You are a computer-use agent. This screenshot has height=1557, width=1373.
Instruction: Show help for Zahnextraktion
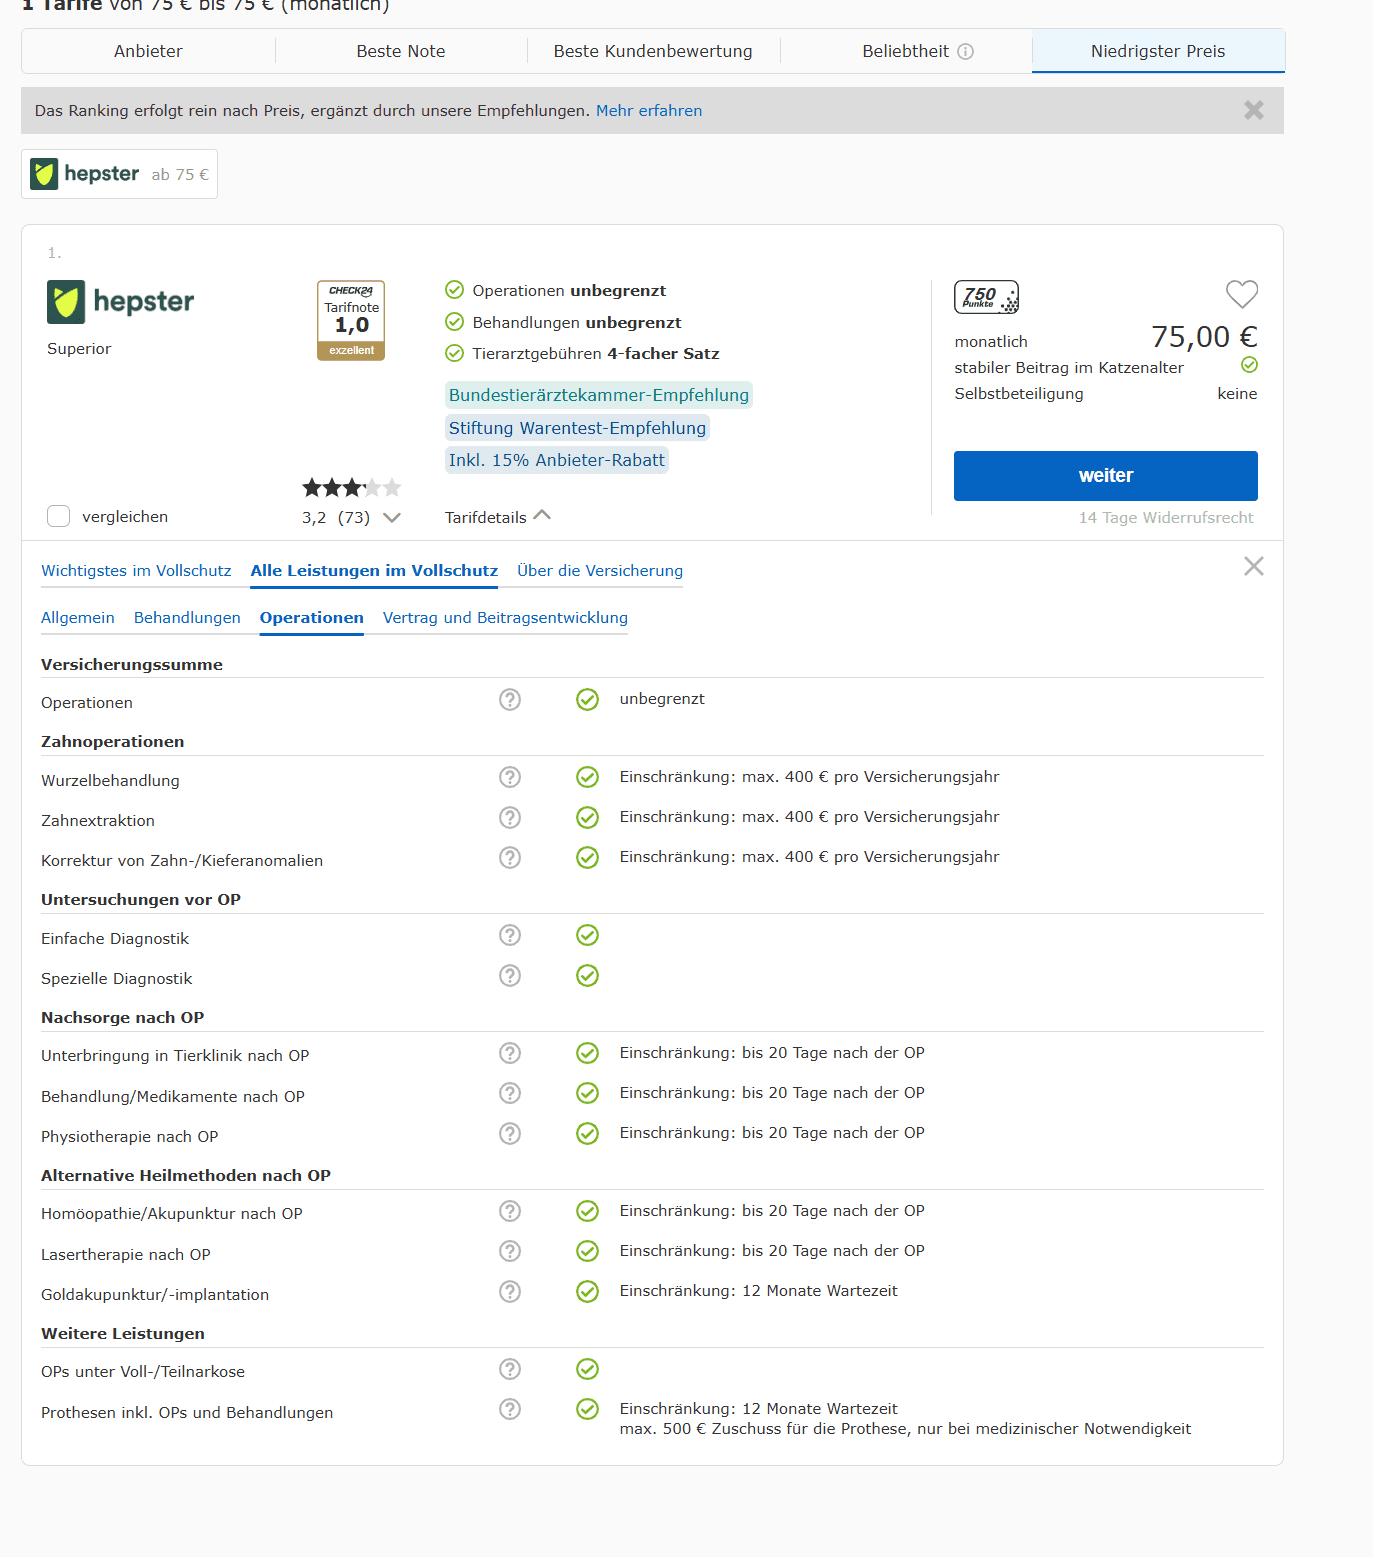510,817
